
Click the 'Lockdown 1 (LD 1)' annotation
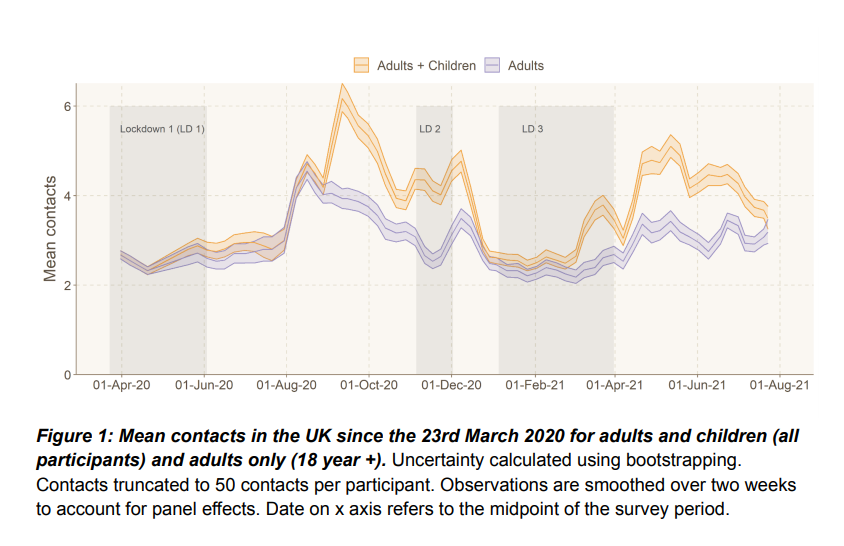point(162,129)
